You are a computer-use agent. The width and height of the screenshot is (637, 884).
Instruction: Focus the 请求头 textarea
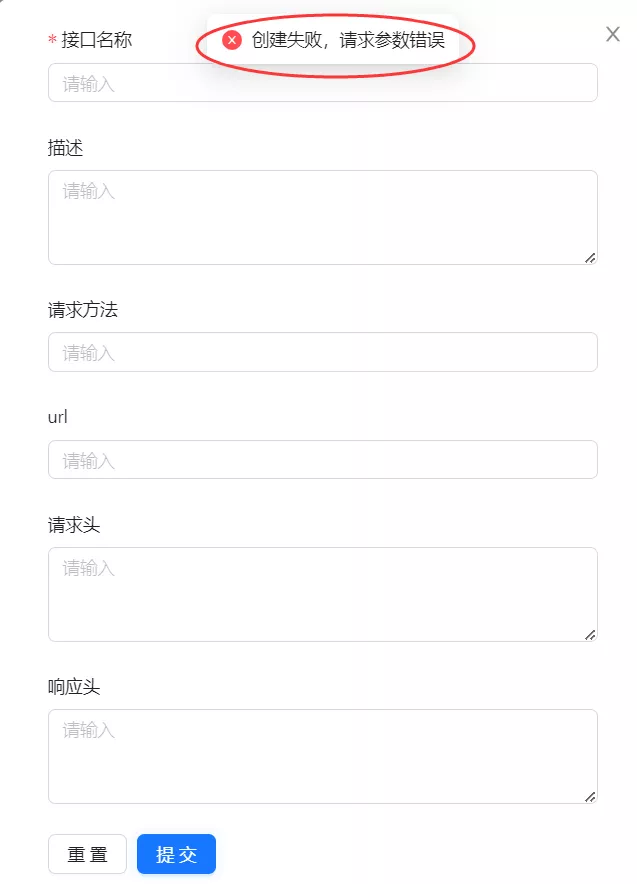coord(322,595)
